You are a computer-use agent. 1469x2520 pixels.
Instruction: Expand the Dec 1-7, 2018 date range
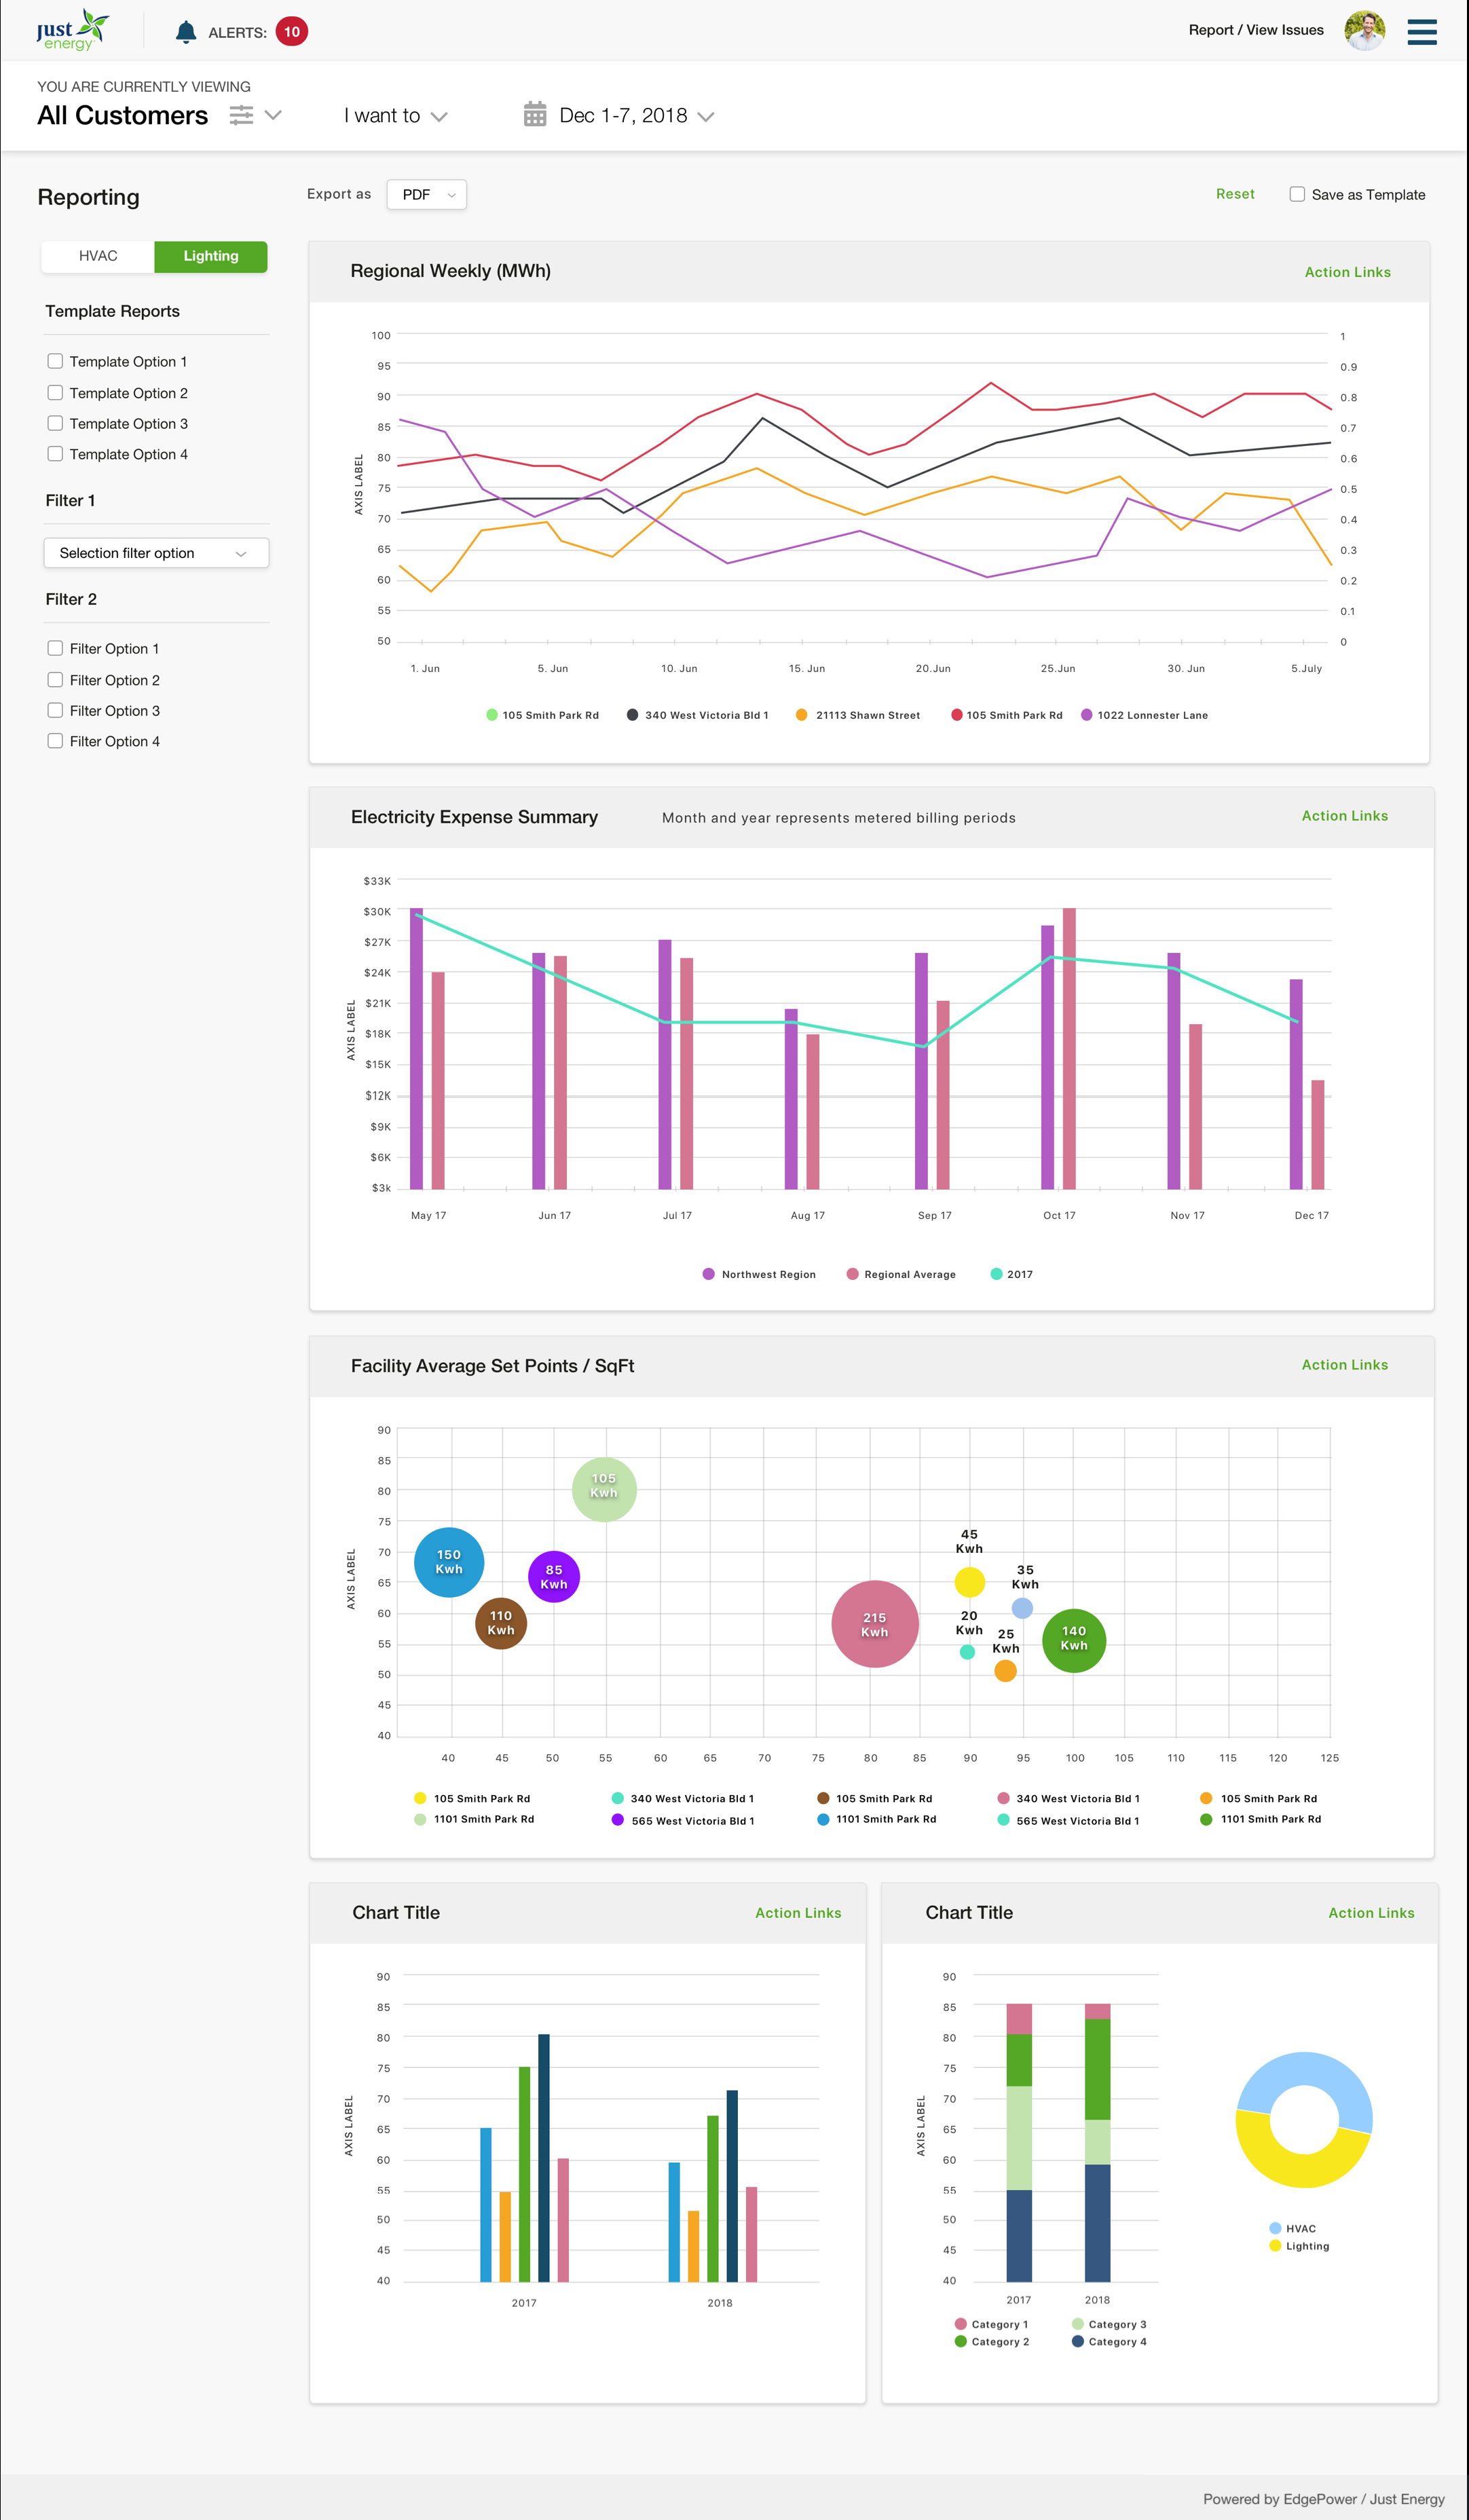(637, 116)
